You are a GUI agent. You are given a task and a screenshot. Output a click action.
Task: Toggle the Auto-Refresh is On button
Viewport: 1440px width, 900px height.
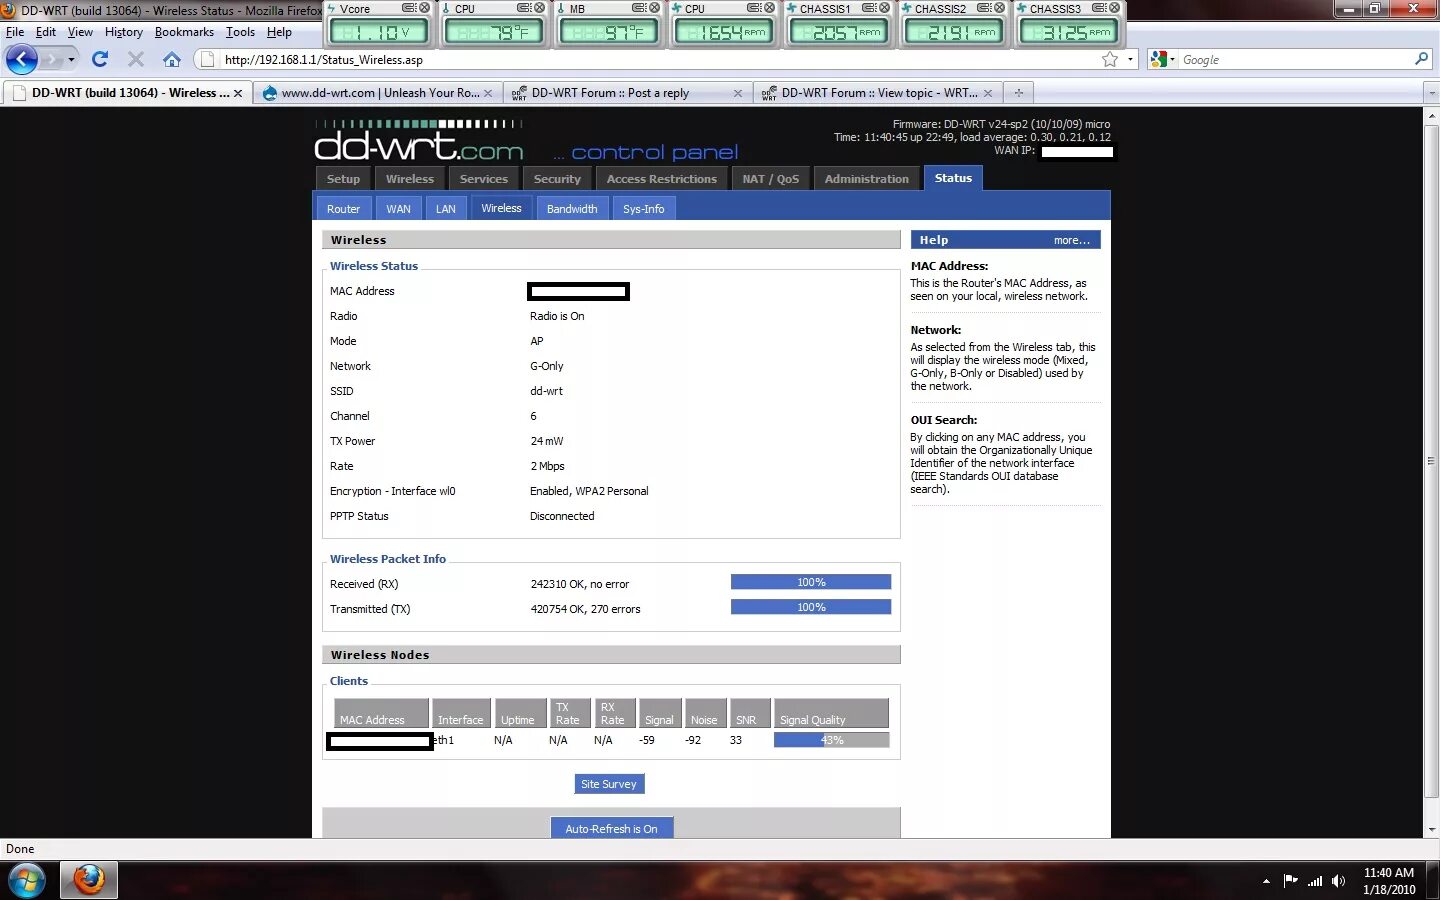[x=612, y=828]
